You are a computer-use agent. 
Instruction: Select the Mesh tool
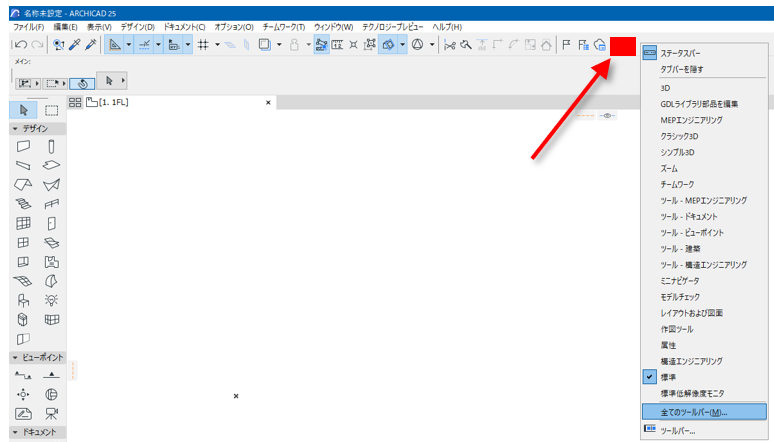point(23,281)
